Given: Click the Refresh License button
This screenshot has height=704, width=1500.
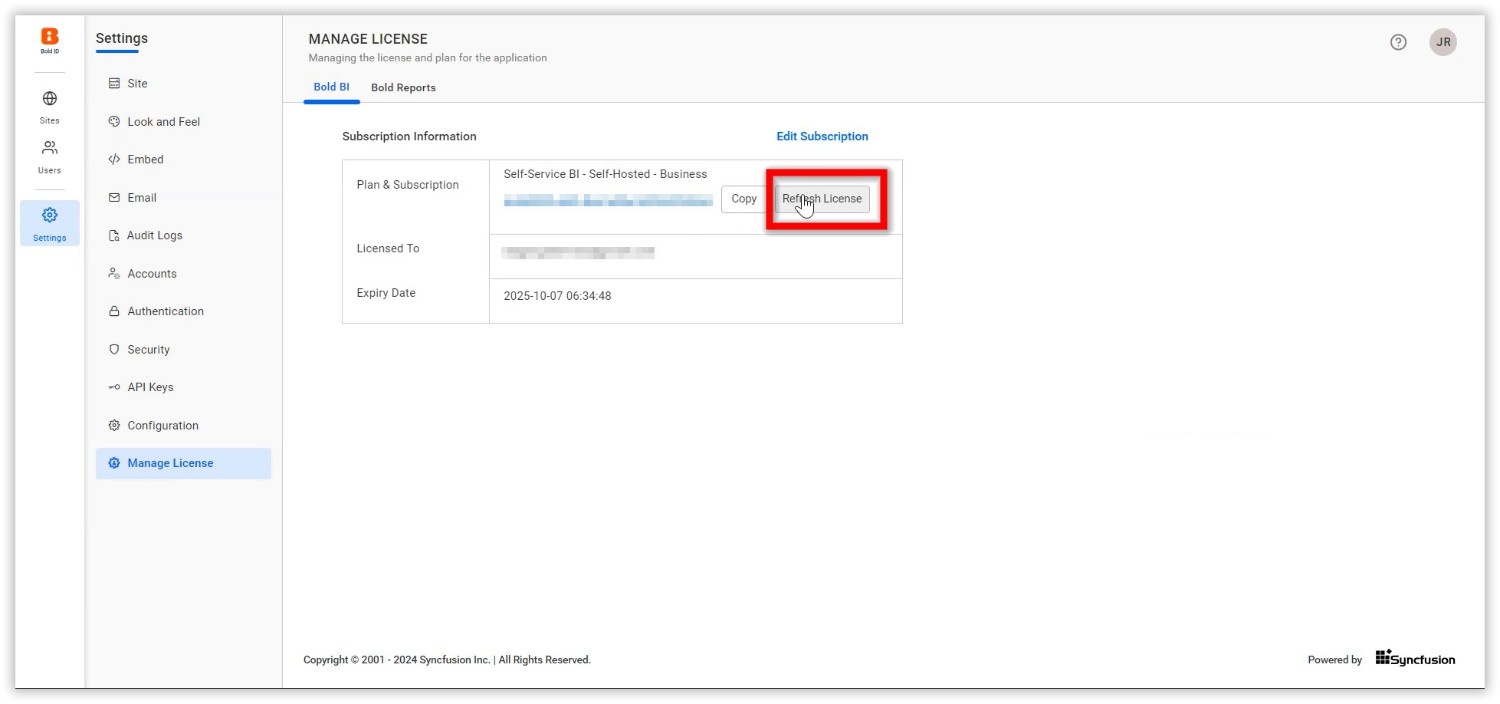Looking at the screenshot, I should click(822, 199).
